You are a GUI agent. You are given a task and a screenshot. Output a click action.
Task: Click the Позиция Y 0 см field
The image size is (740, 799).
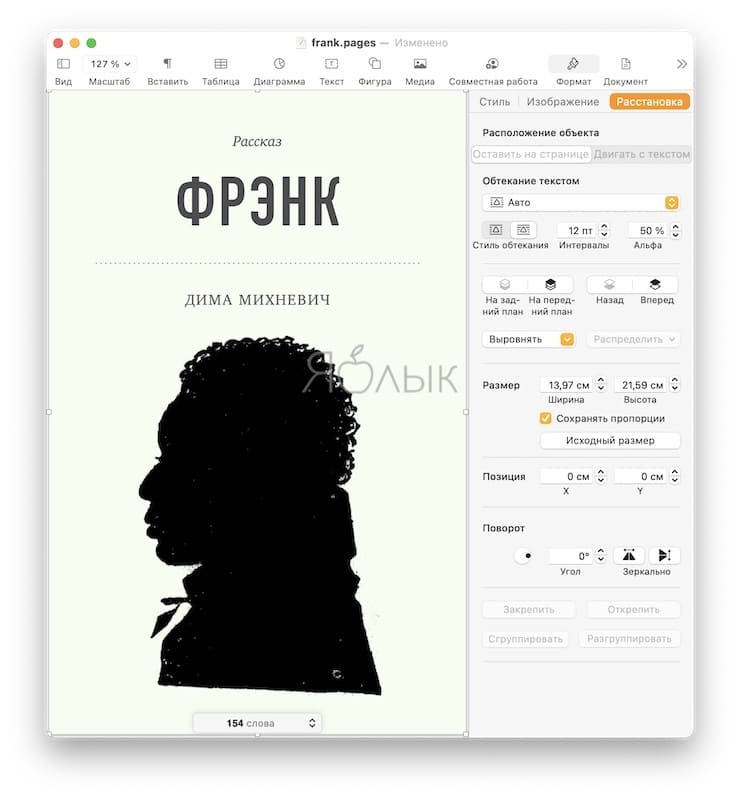641,476
